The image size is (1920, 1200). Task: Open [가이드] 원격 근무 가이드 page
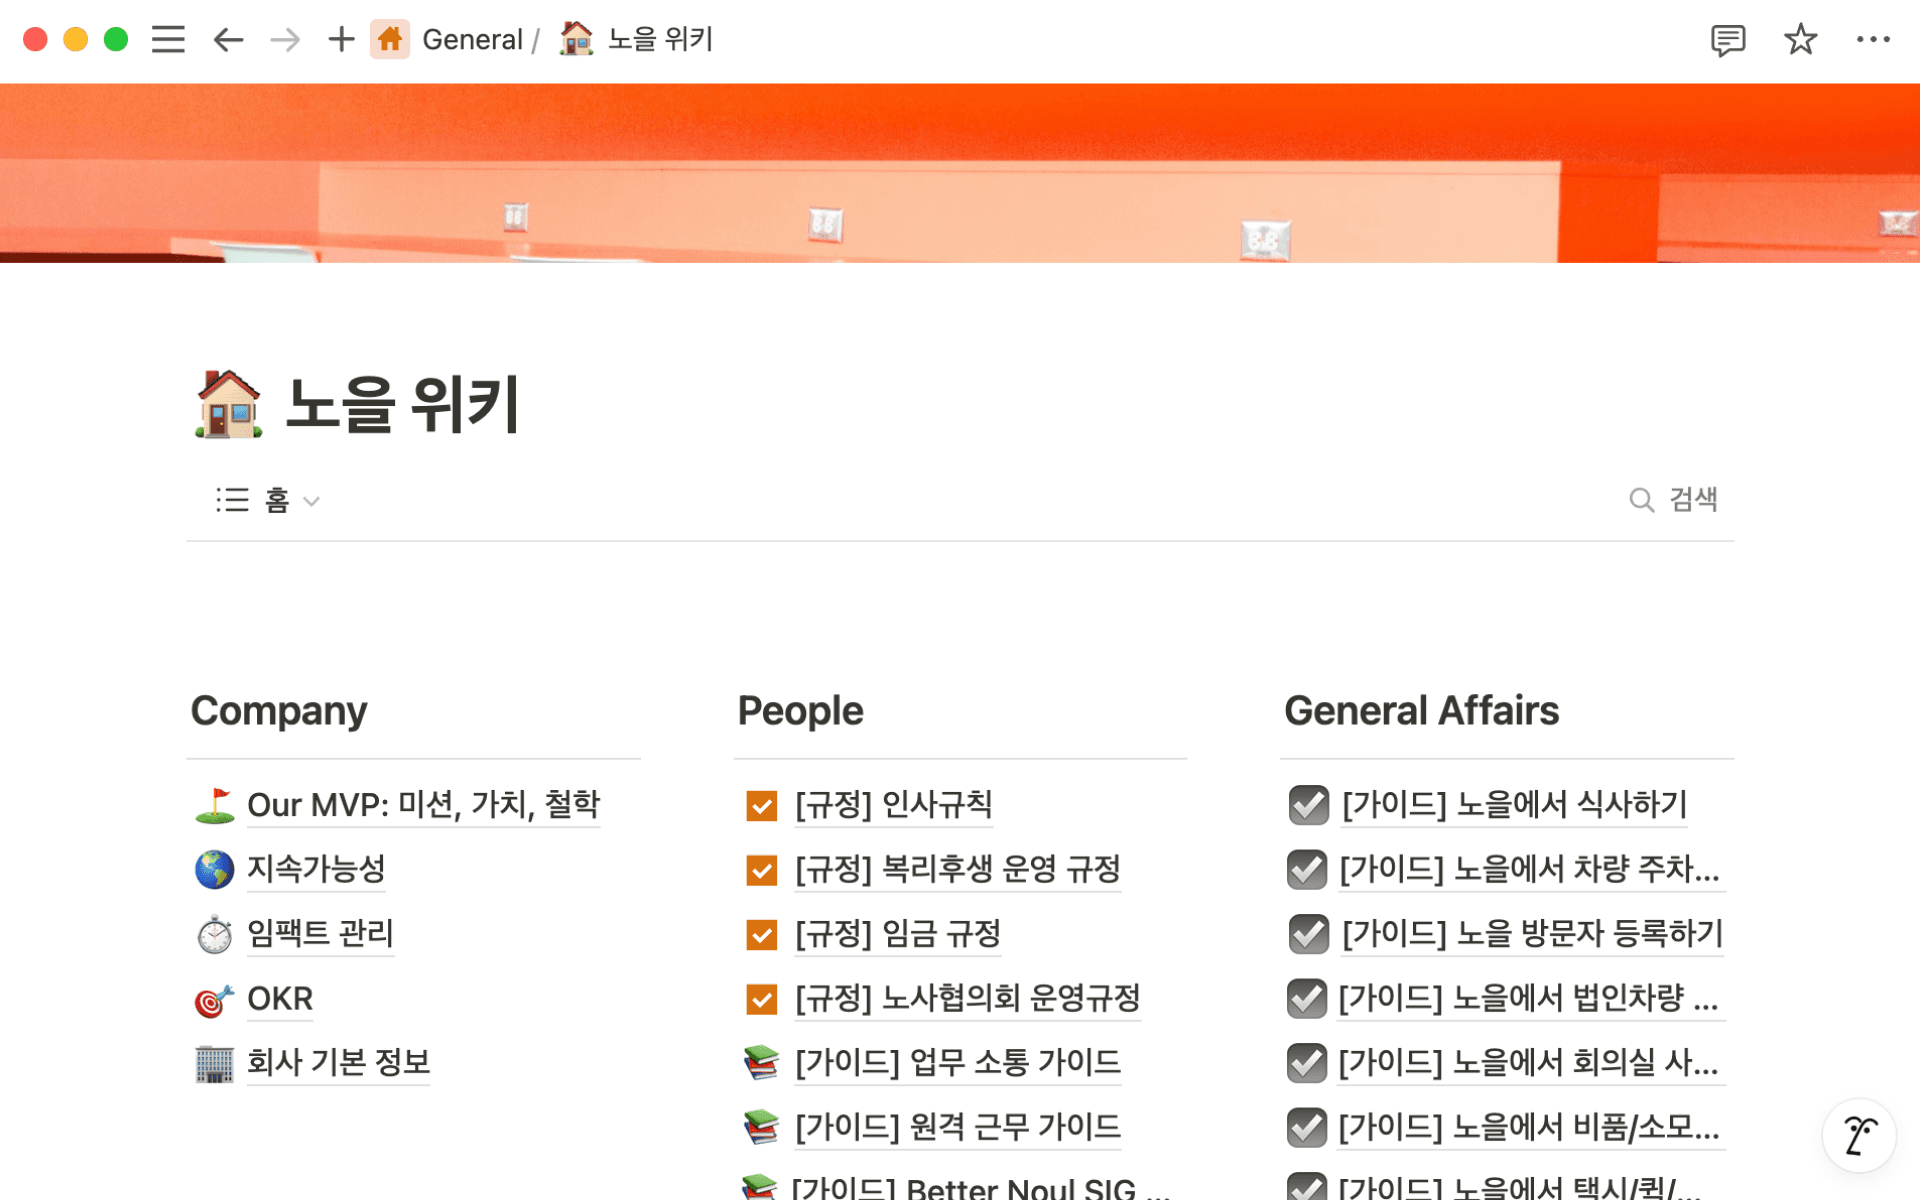pos(957,1127)
